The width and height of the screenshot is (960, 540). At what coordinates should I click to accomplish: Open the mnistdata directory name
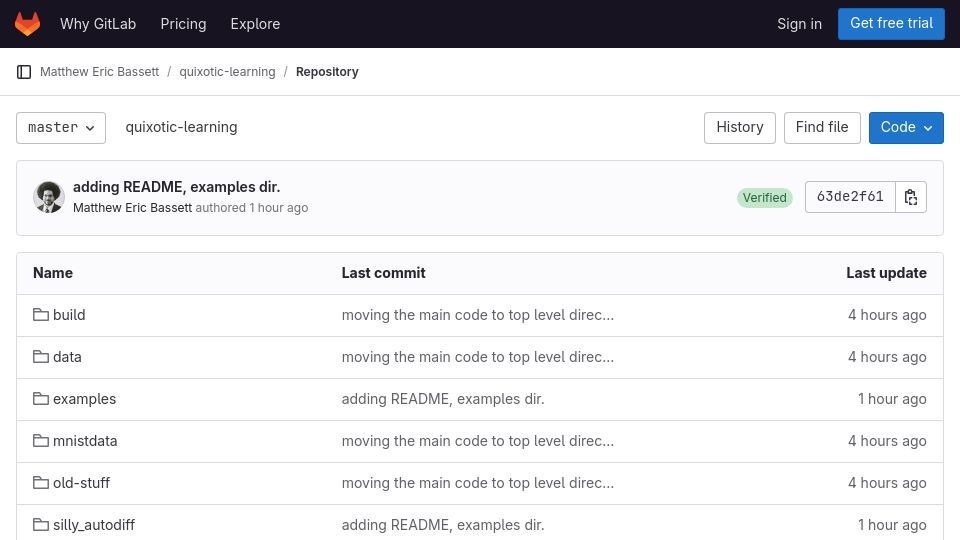tap(85, 441)
